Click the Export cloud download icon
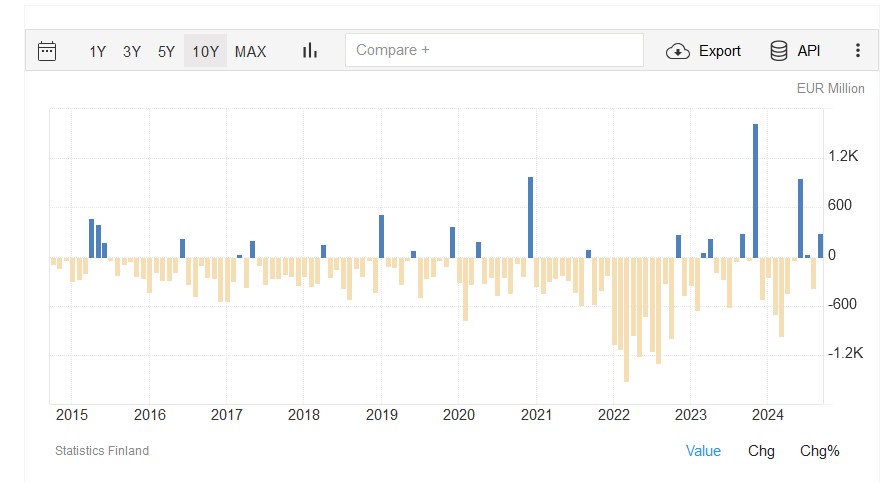 pyautogui.click(x=678, y=51)
